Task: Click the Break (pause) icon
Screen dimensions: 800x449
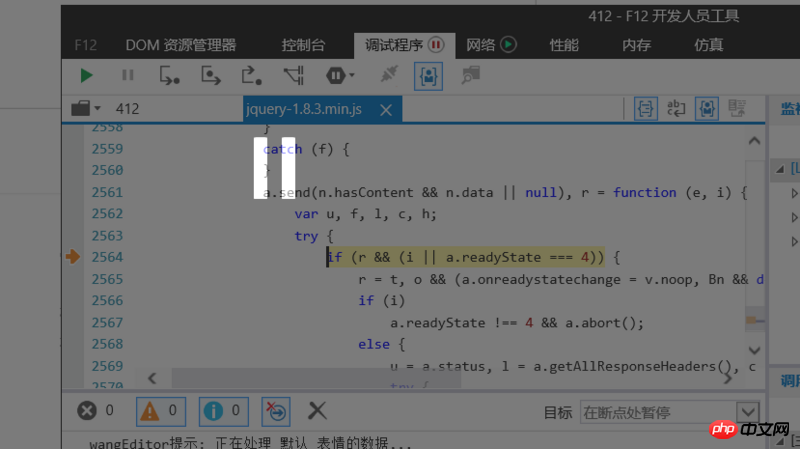Action: (127, 75)
